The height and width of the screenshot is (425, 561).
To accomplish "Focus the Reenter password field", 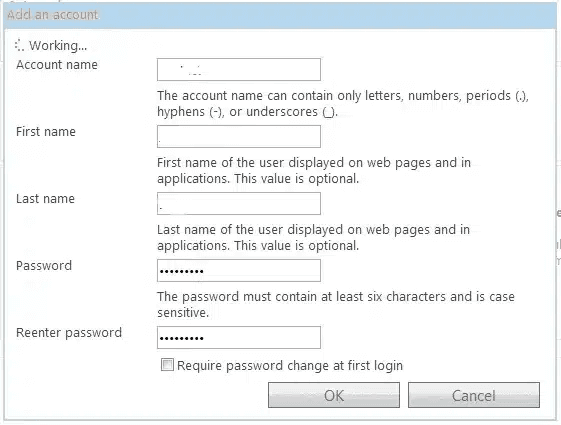I will point(239,337).
